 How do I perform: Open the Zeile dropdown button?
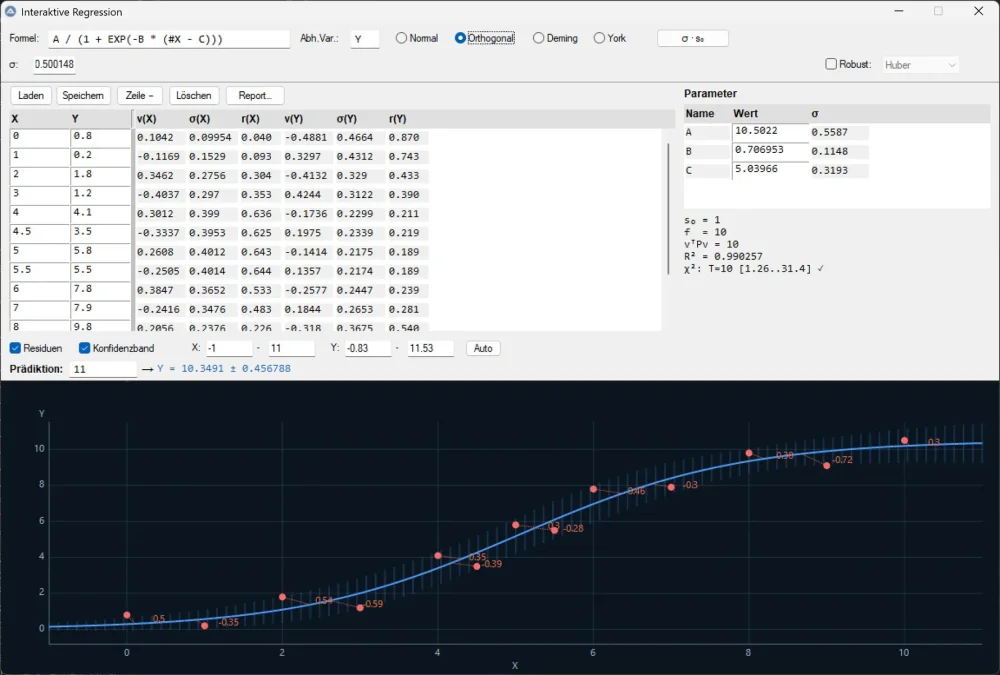[x=140, y=96]
